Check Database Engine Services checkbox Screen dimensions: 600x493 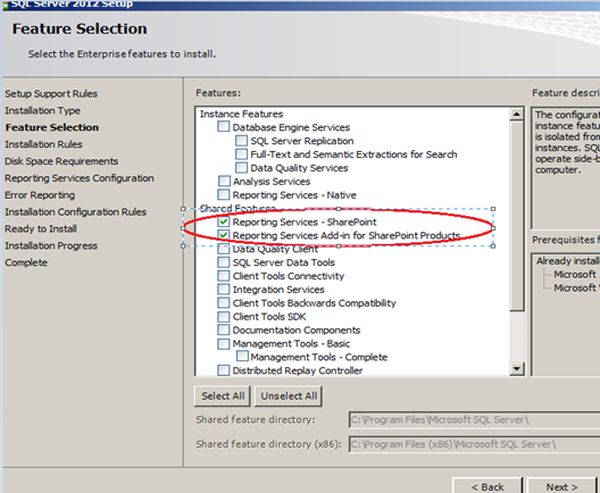click(223, 127)
